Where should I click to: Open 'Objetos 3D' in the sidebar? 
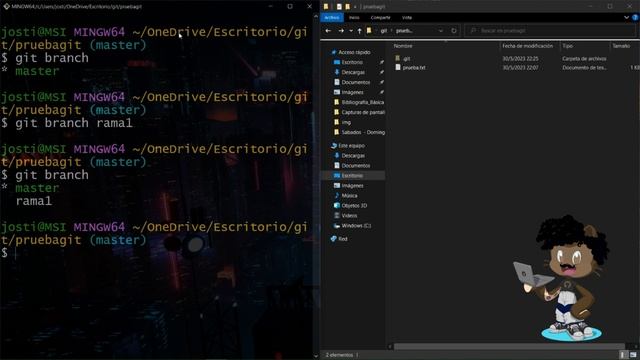(354, 206)
